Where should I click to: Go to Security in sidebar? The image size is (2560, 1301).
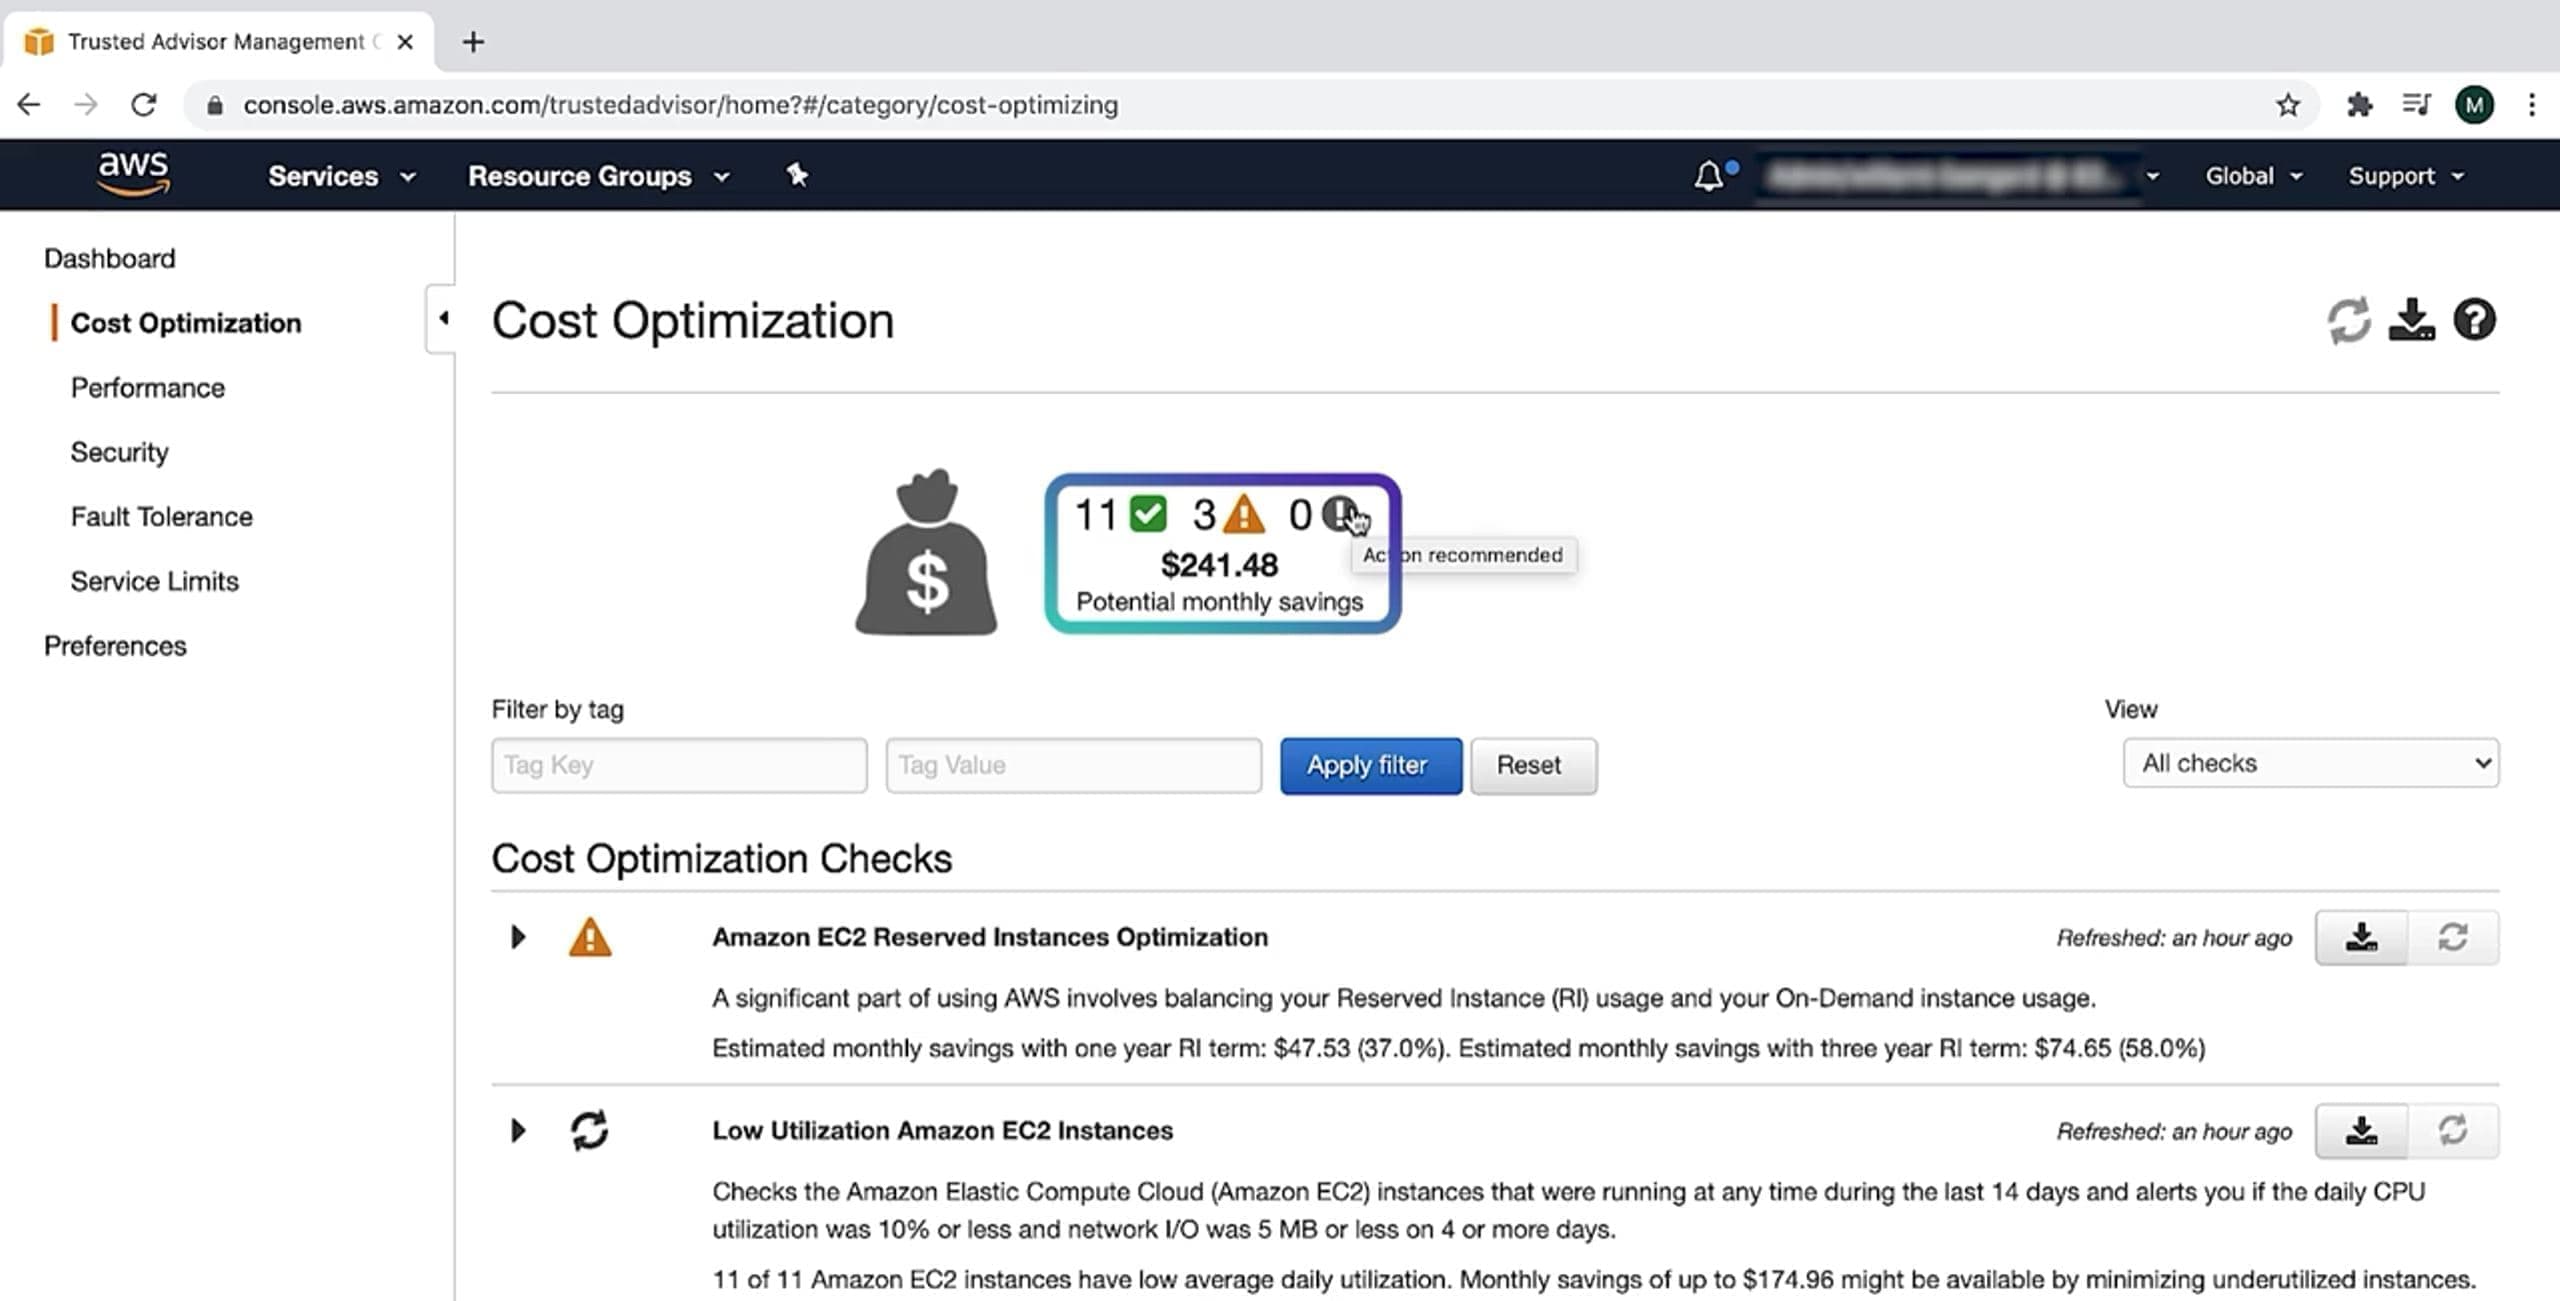(x=119, y=452)
